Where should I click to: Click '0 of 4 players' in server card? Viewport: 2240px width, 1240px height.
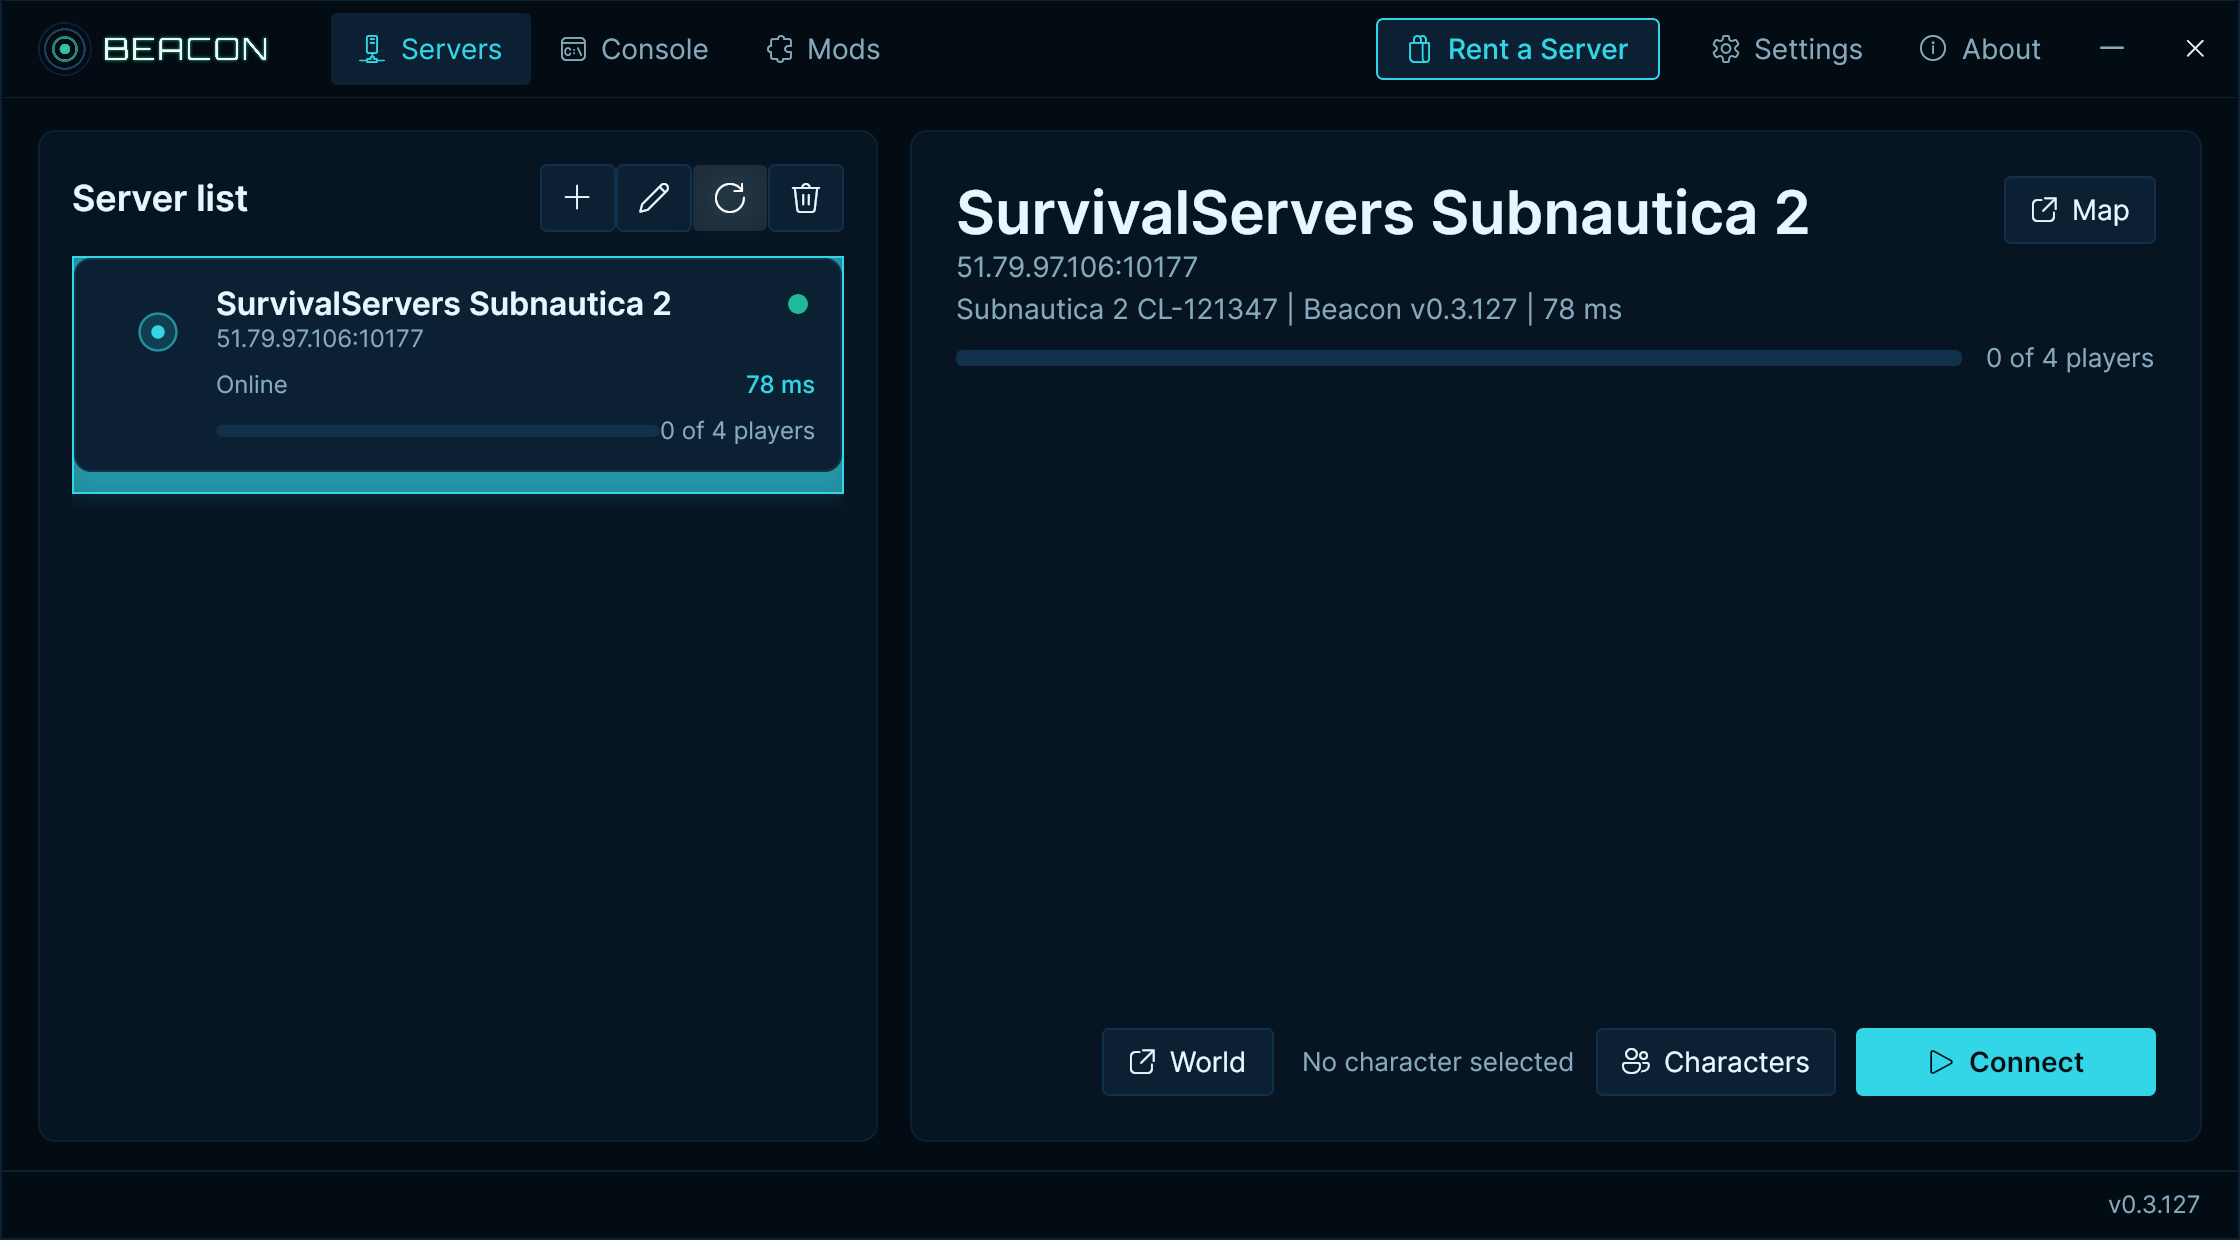[737, 431]
